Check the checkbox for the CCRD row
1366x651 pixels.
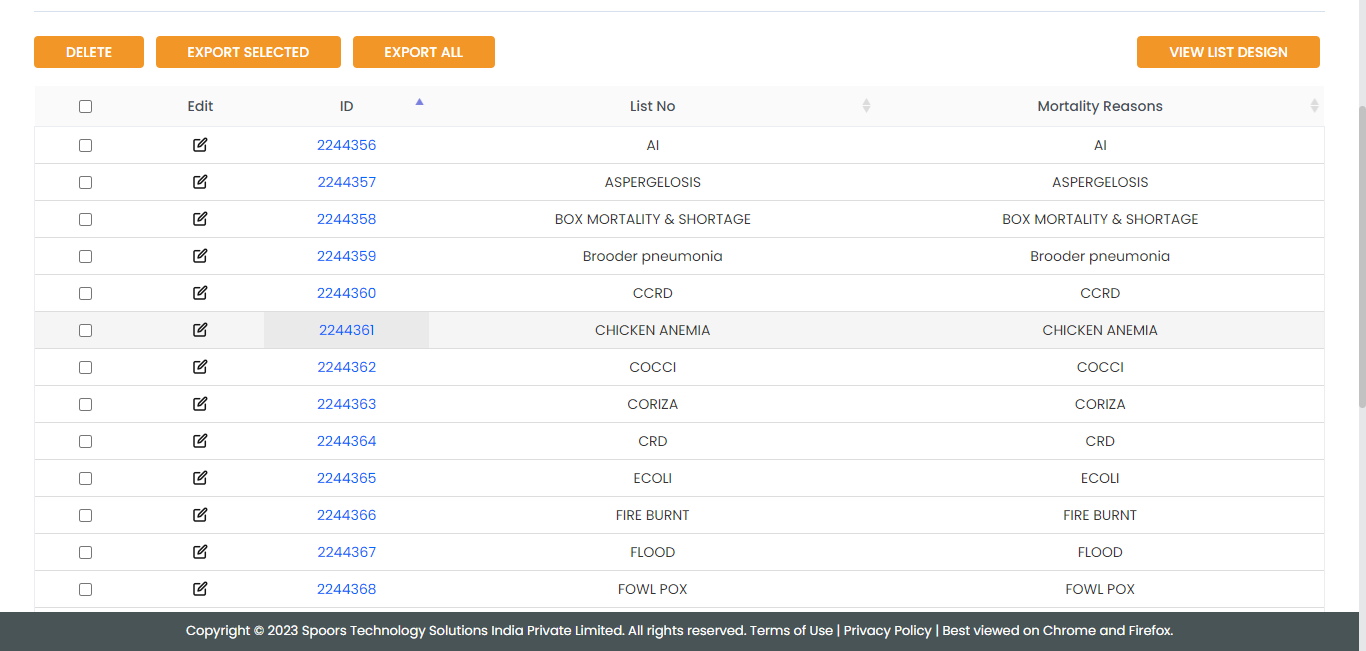85,293
